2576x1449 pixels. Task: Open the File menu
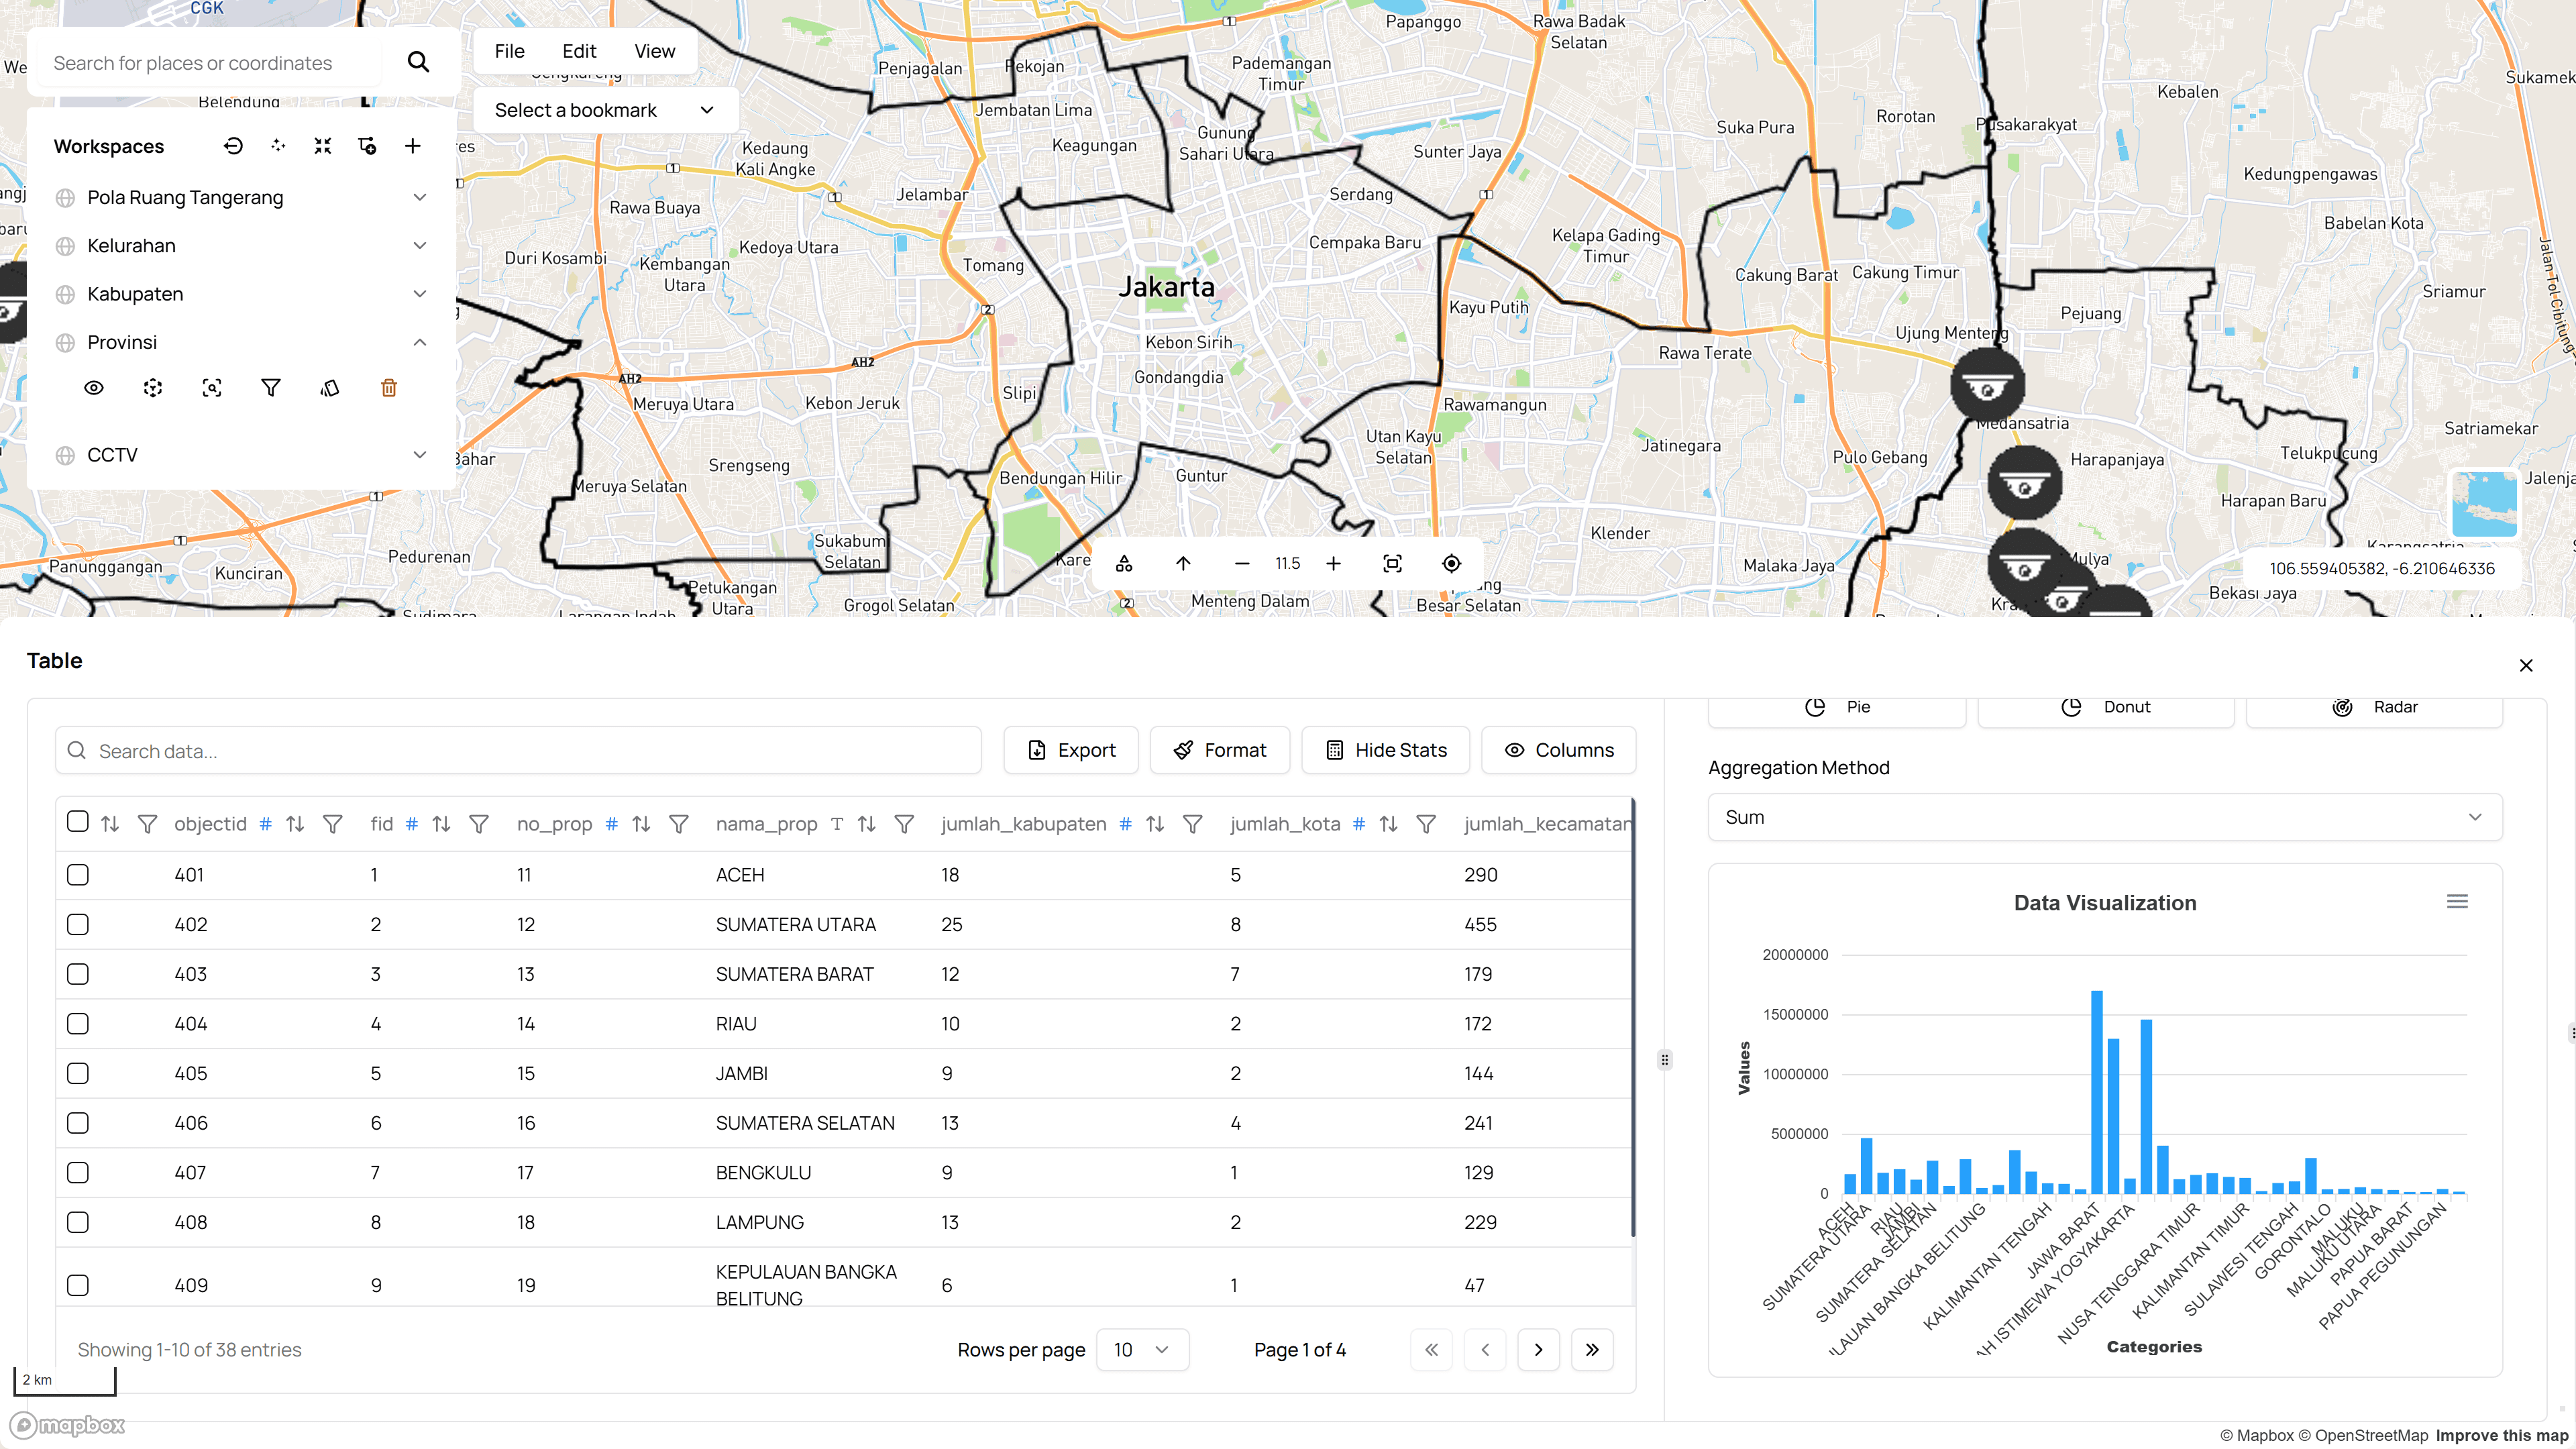[x=509, y=50]
